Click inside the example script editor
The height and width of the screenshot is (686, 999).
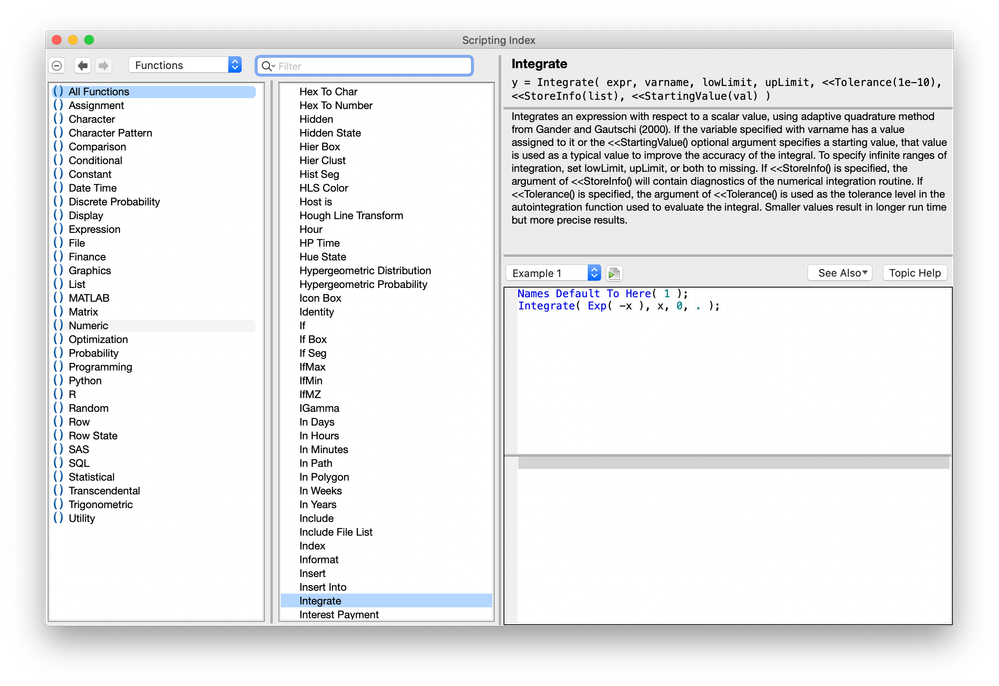[728, 371]
